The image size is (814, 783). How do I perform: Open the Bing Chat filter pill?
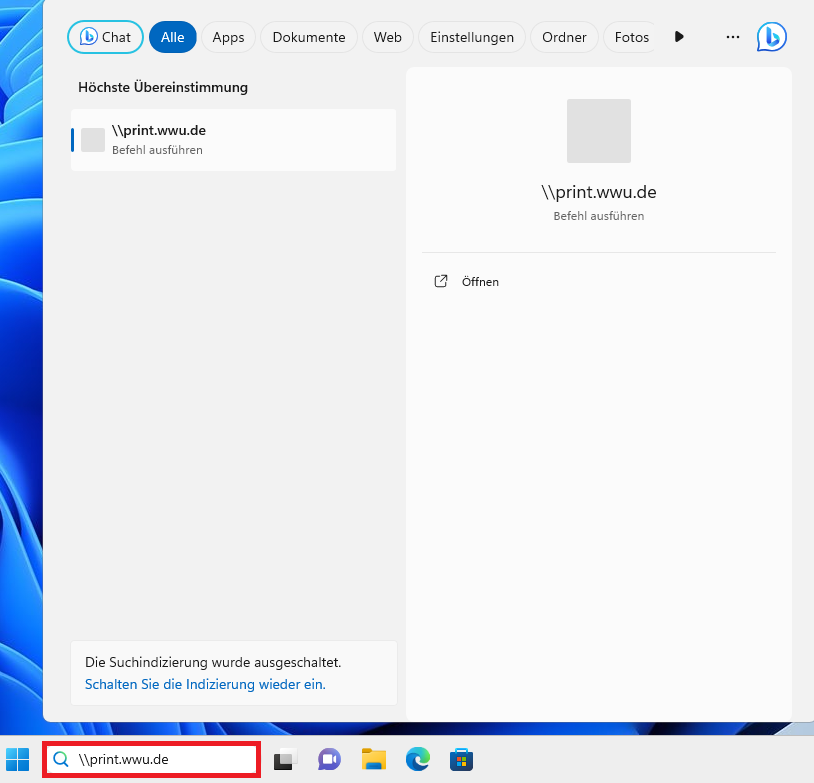click(x=105, y=37)
